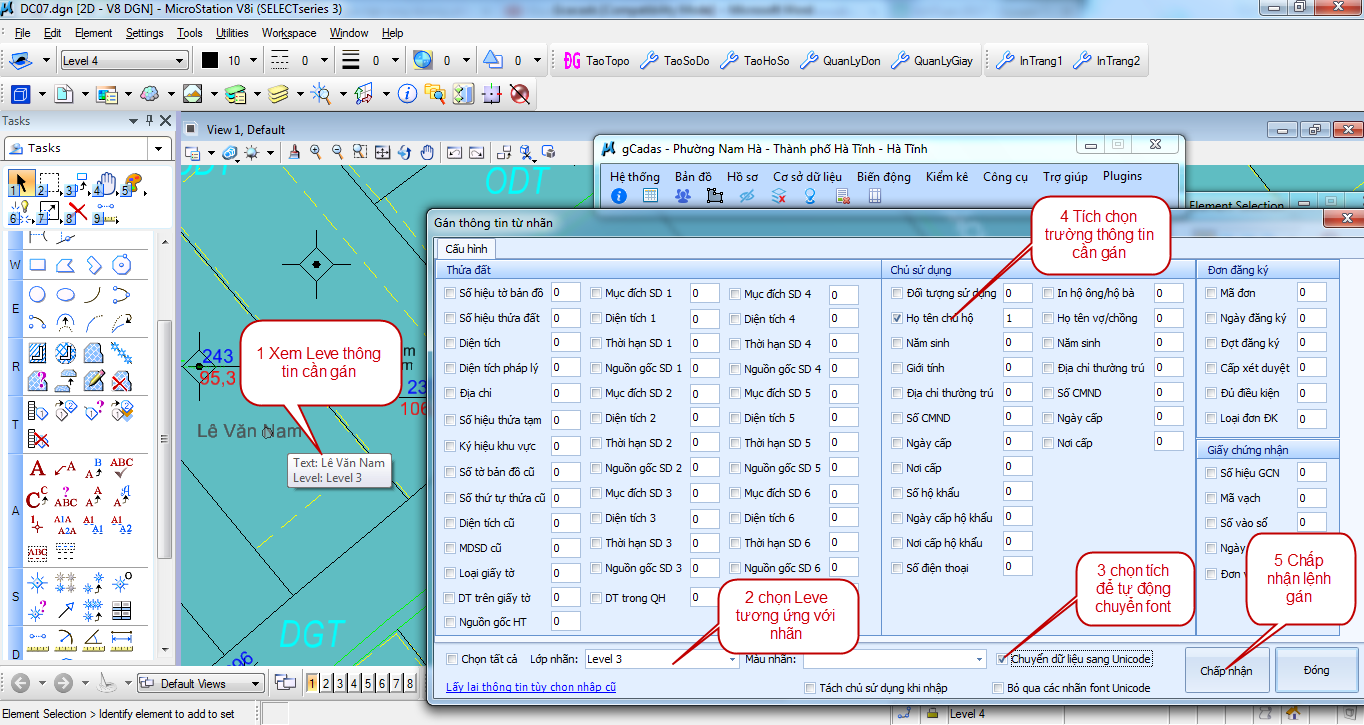The height and width of the screenshot is (725, 1364).
Task: Open the Utilities menu
Action: click(232, 33)
